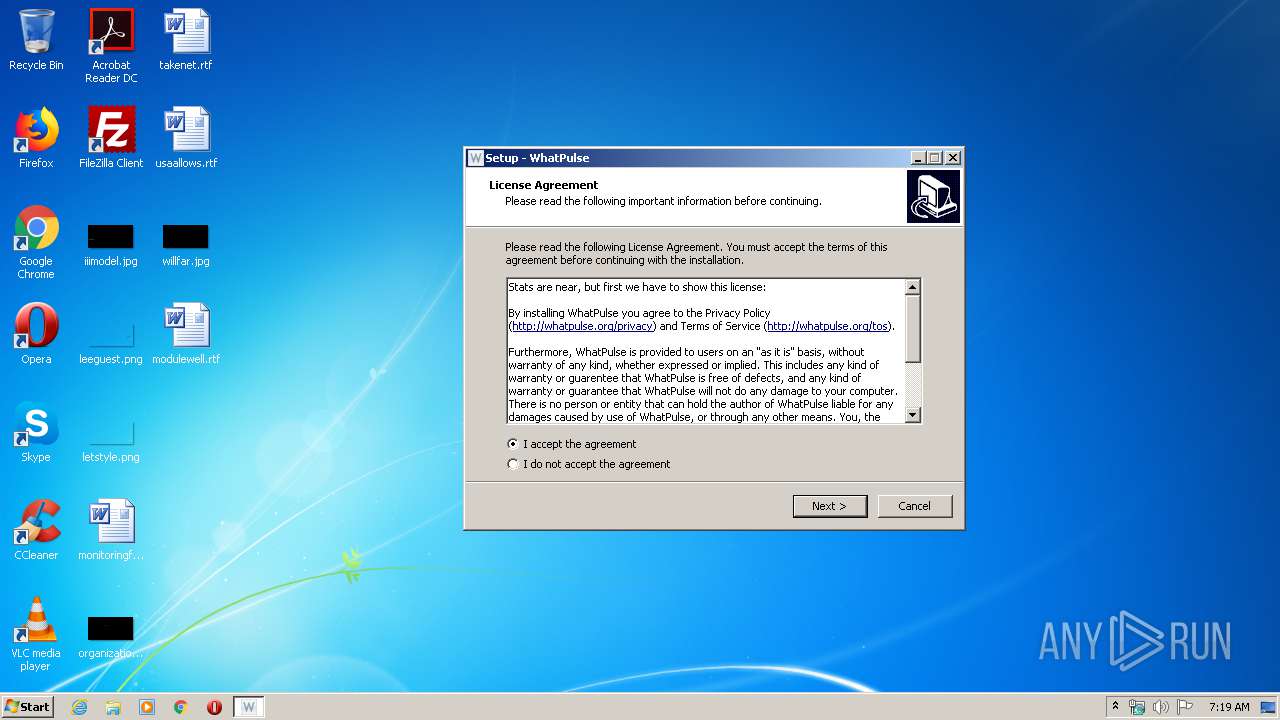Show hidden tray icons arrow
1280x720 pixels.
coord(1115,706)
